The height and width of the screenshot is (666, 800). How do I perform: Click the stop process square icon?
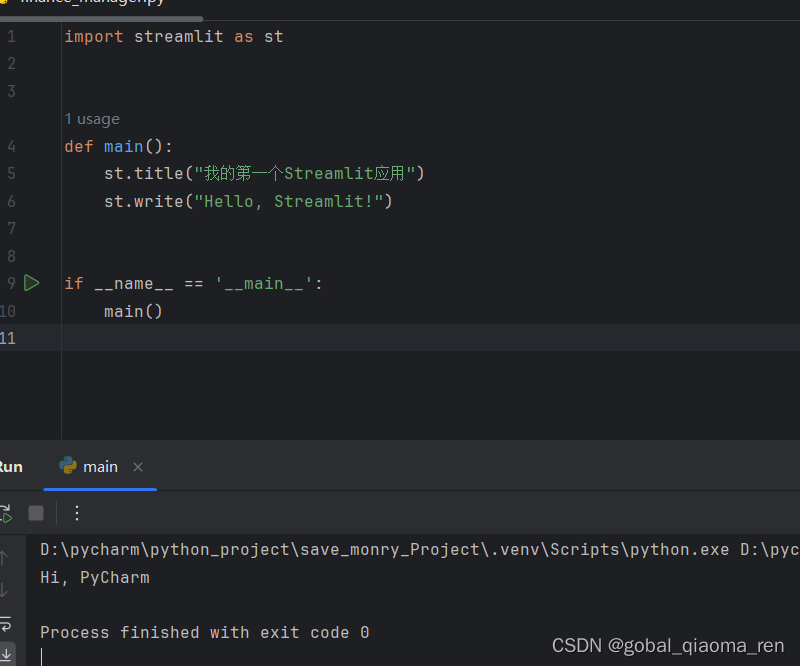pos(35,513)
